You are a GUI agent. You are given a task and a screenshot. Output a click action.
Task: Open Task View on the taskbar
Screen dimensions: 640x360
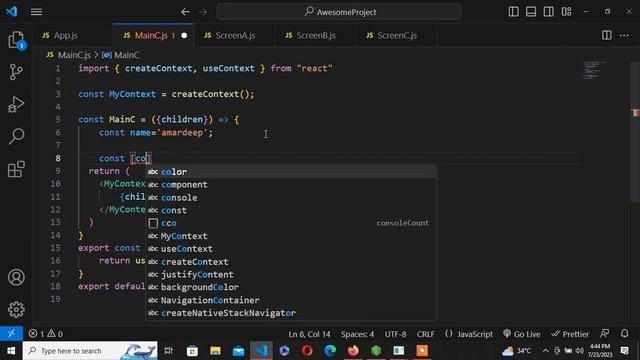click(169, 351)
